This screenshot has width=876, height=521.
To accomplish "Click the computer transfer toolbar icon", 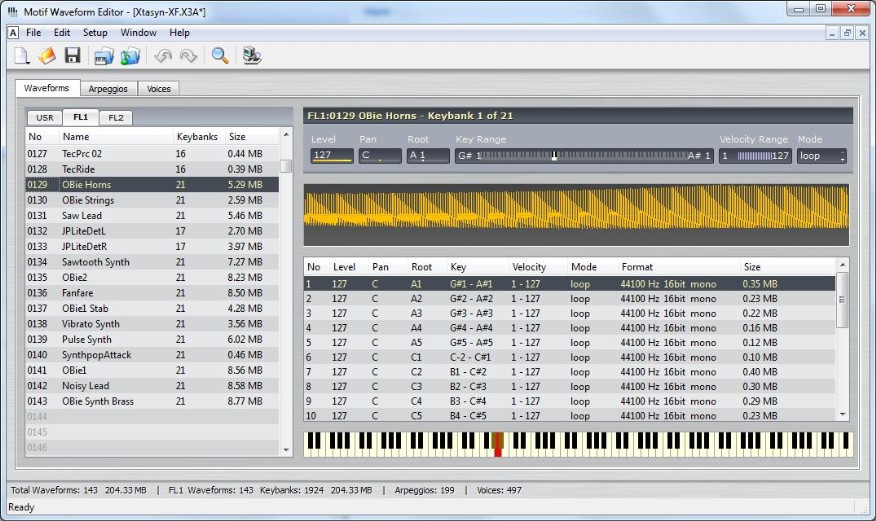I will pyautogui.click(x=252, y=56).
